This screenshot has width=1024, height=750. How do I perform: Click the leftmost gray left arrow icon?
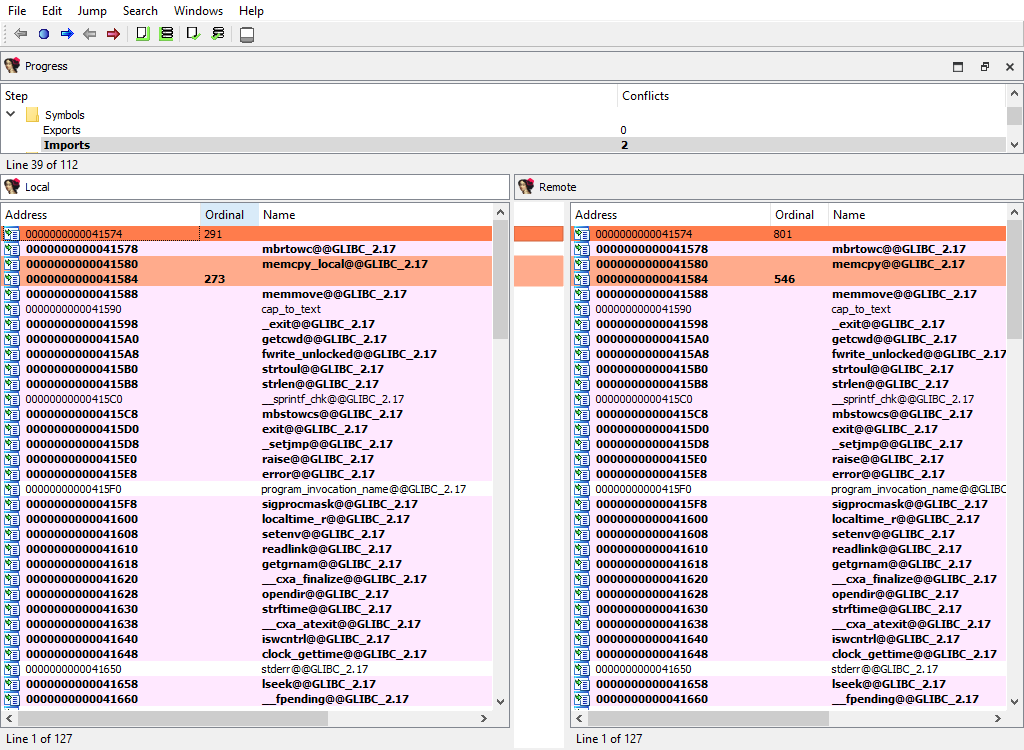20,34
